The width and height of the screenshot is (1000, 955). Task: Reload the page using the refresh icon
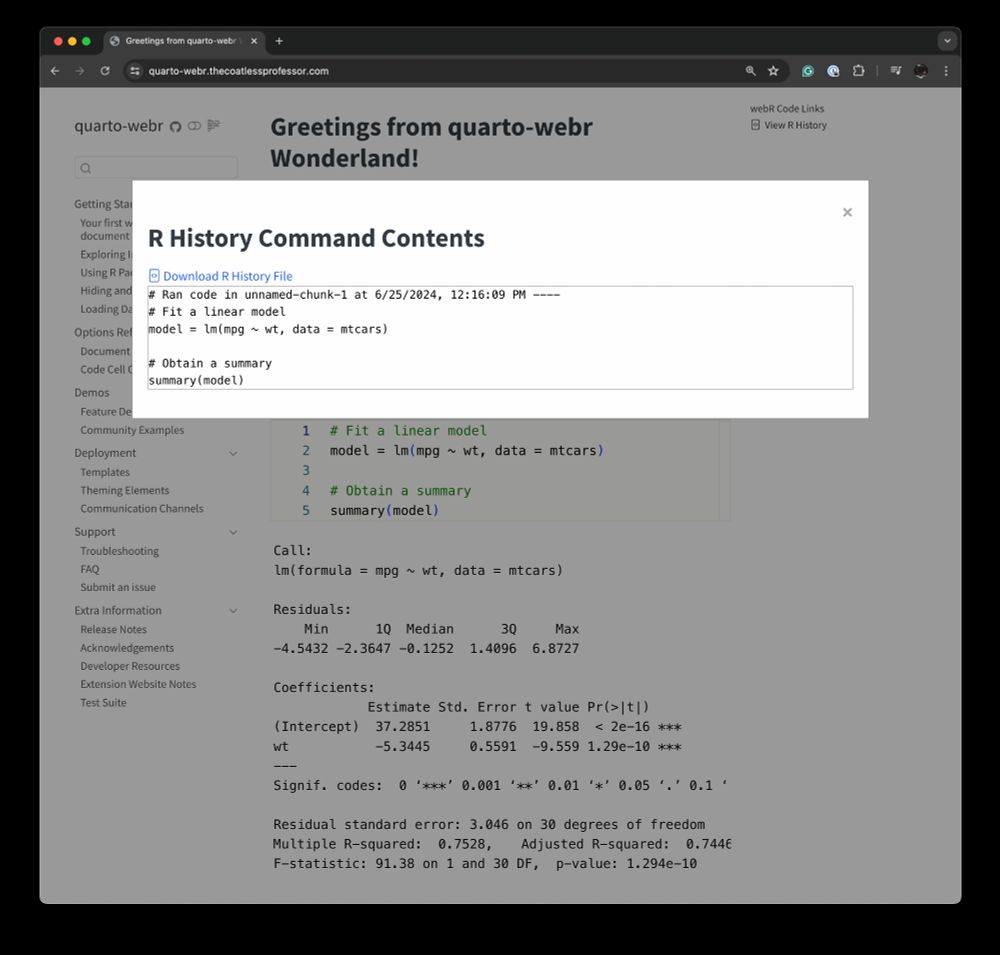point(105,71)
